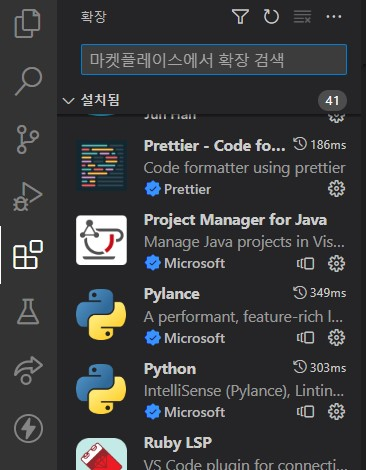This screenshot has width=366, height=470.
Task: Open the Live Share arrow icon view
Action: click(28, 370)
